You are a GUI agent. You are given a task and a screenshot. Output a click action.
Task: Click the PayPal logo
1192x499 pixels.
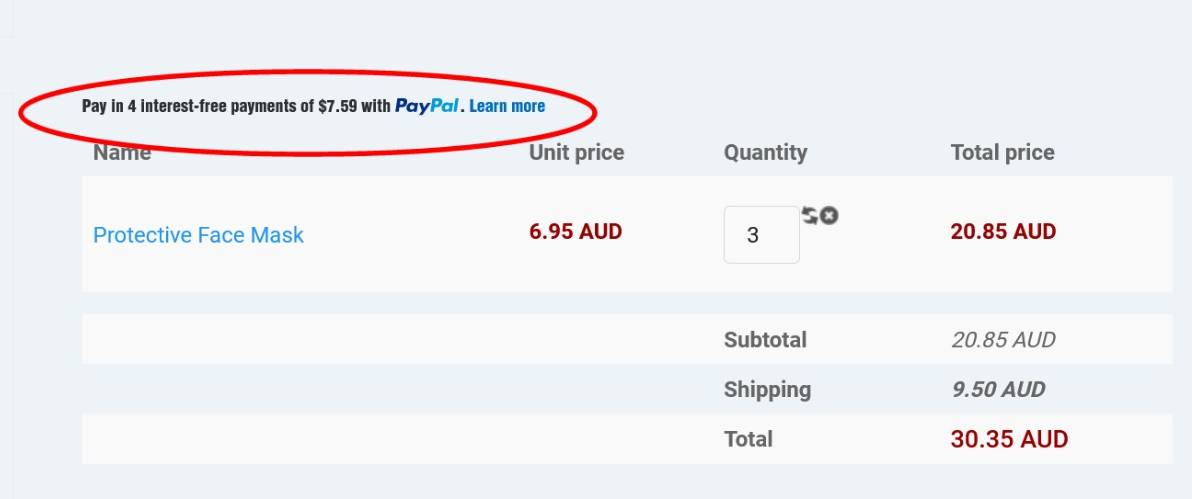[x=427, y=105]
